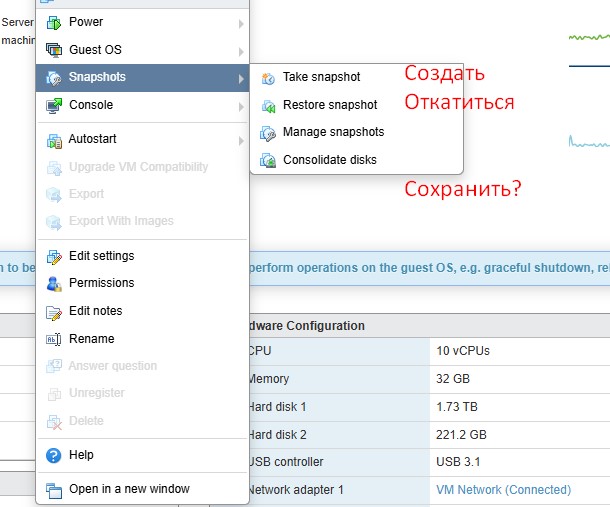Open the VM in a new window
The width and height of the screenshot is (610, 507).
tap(129, 489)
